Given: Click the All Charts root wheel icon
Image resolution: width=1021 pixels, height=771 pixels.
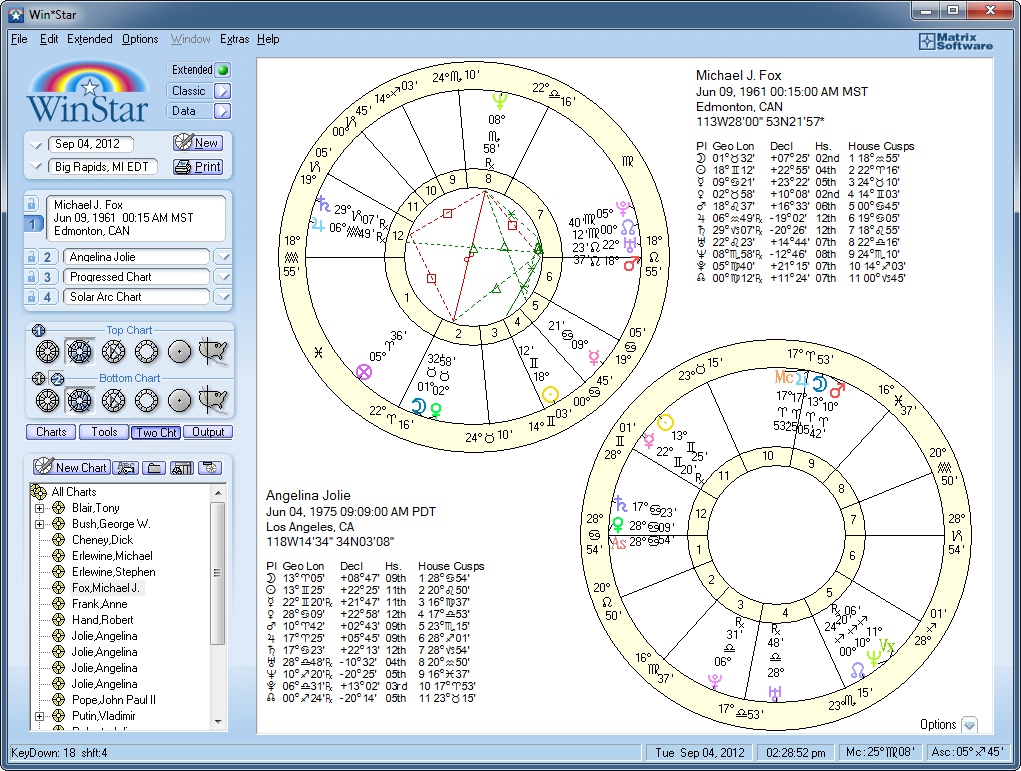Looking at the screenshot, I should pyautogui.click(x=39, y=492).
